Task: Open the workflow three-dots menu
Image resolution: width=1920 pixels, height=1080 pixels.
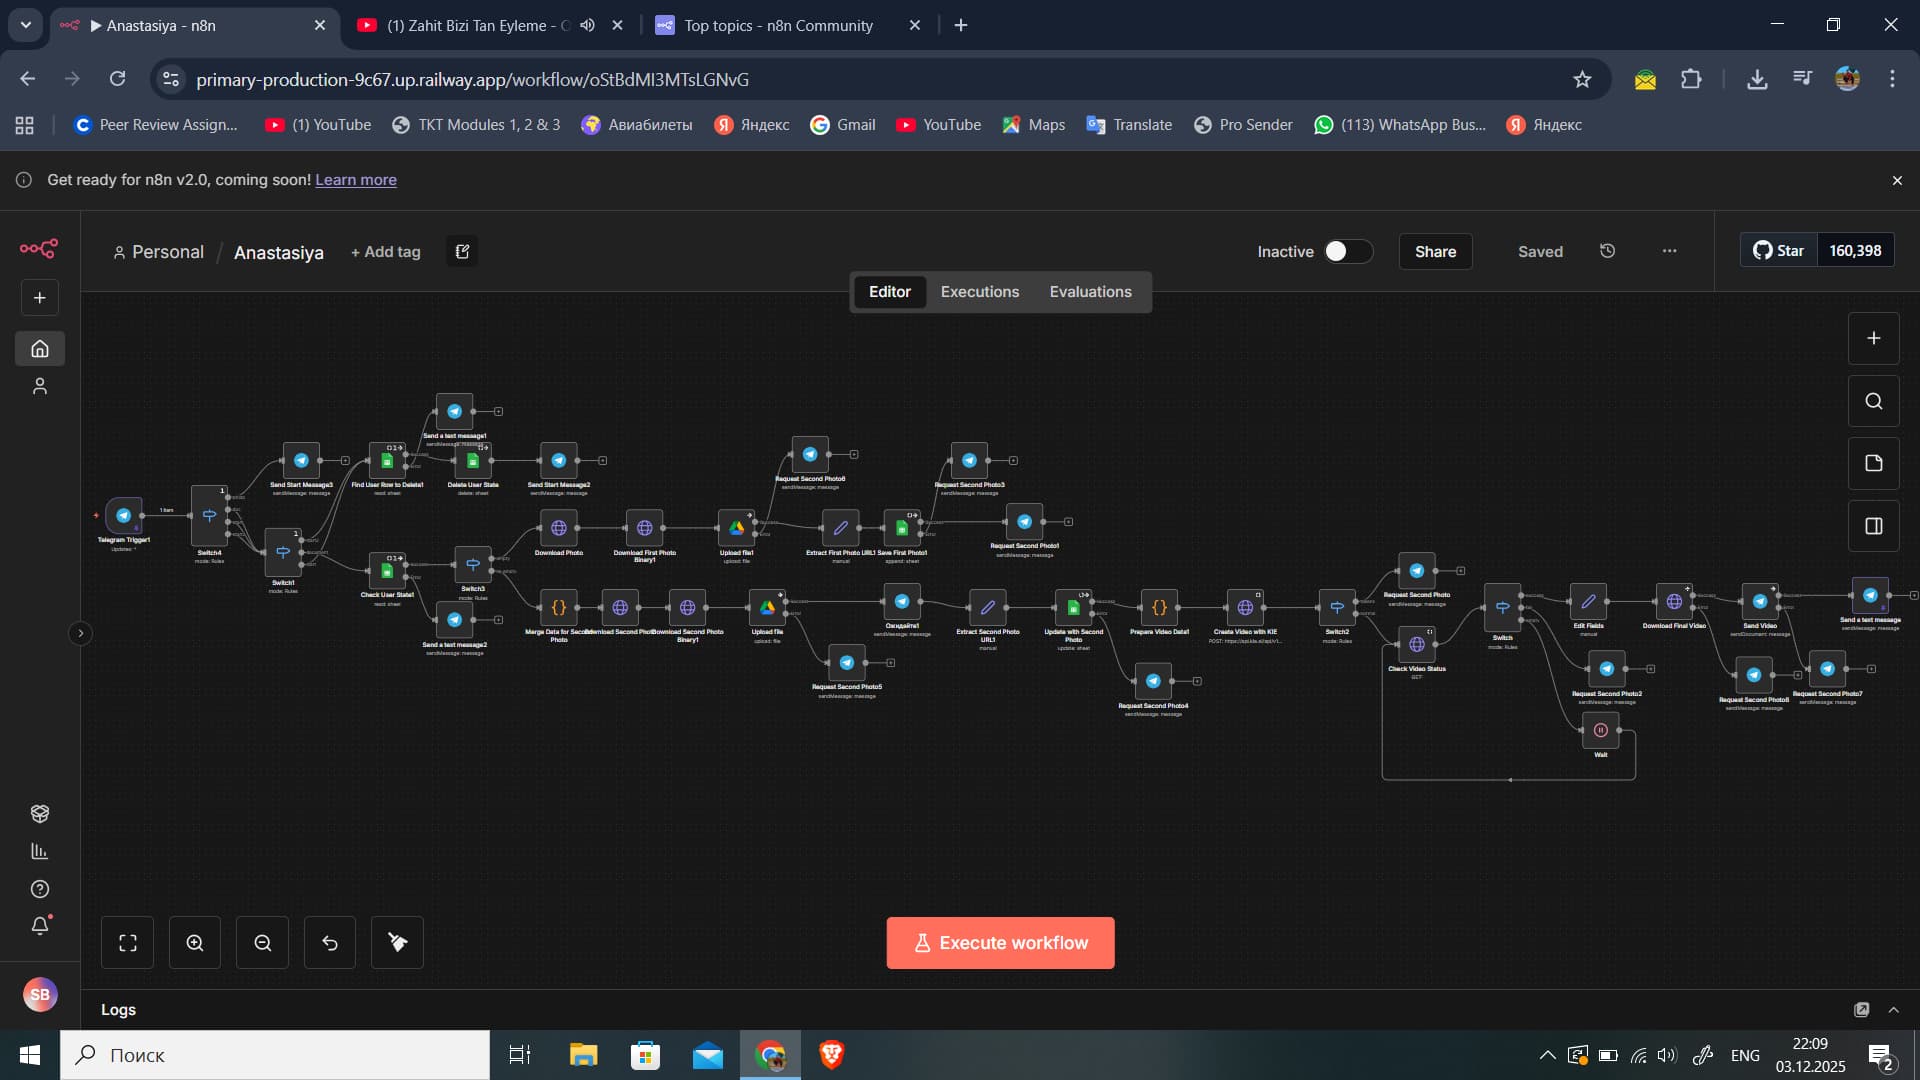Action: click(1669, 251)
